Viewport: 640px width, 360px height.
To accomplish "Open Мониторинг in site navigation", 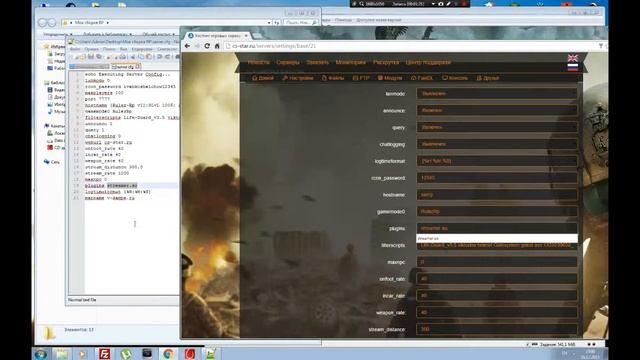I will (351, 62).
